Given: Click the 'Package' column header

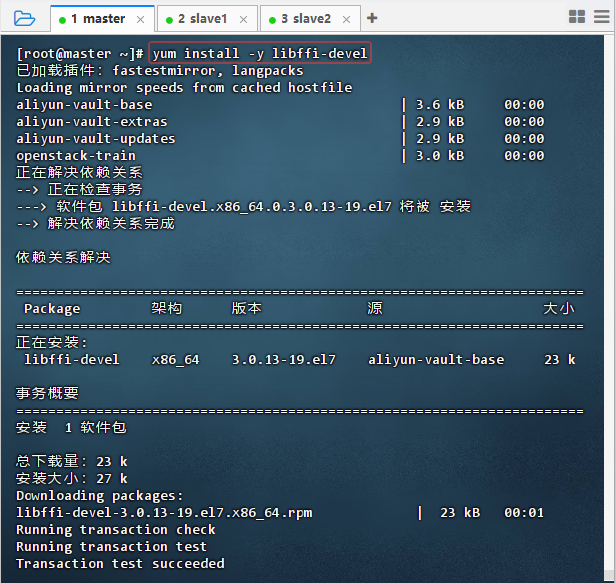Looking at the screenshot, I should click(52, 308).
